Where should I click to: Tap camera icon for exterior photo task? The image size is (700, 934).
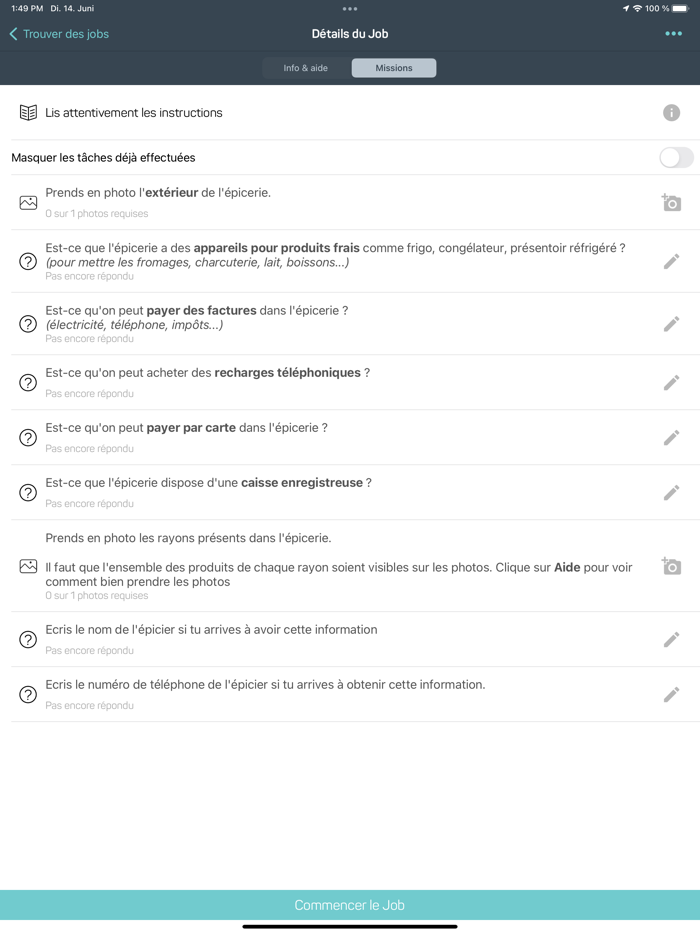(671, 201)
